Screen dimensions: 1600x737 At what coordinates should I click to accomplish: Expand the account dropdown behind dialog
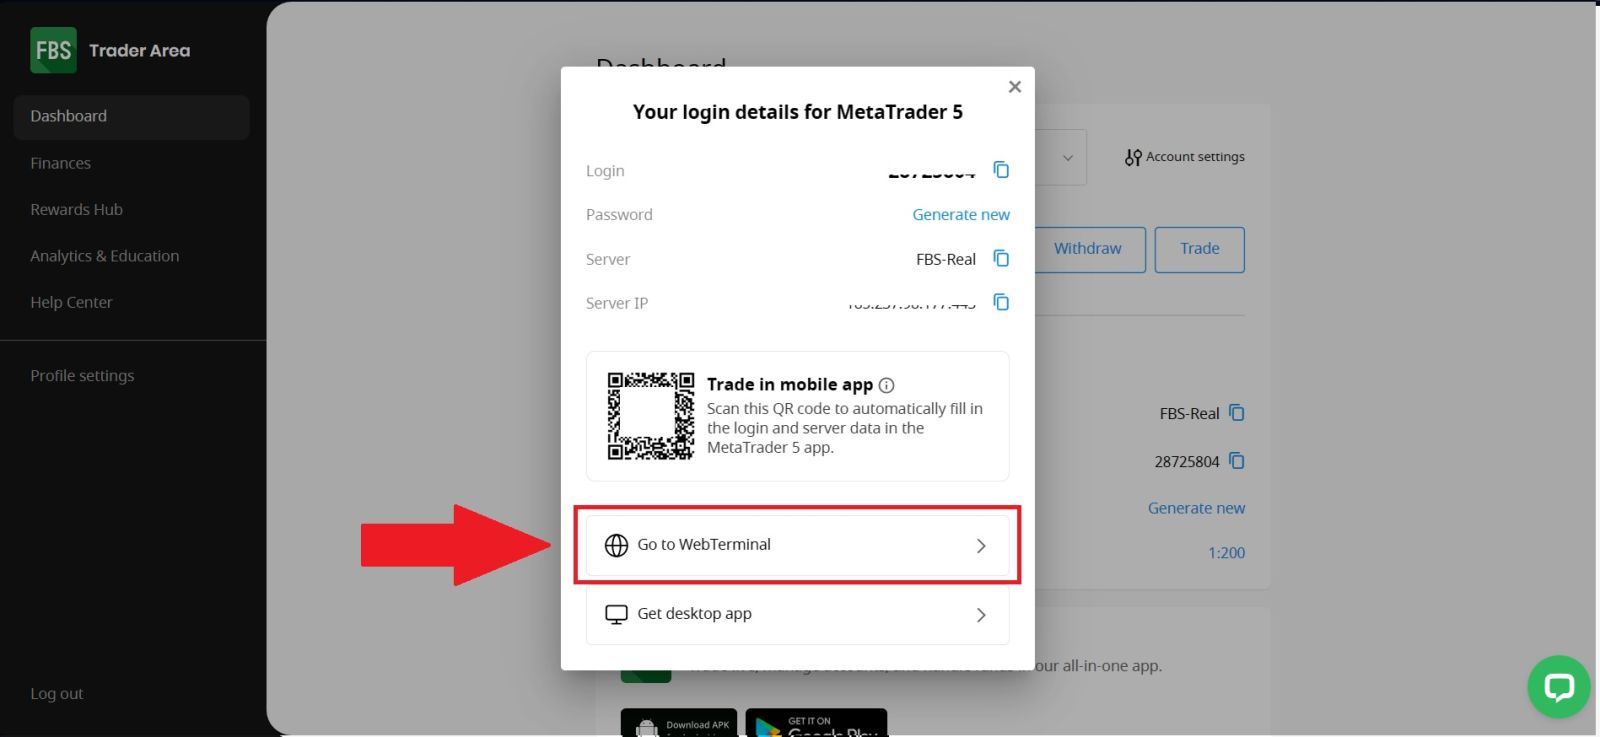pyautogui.click(x=1066, y=158)
